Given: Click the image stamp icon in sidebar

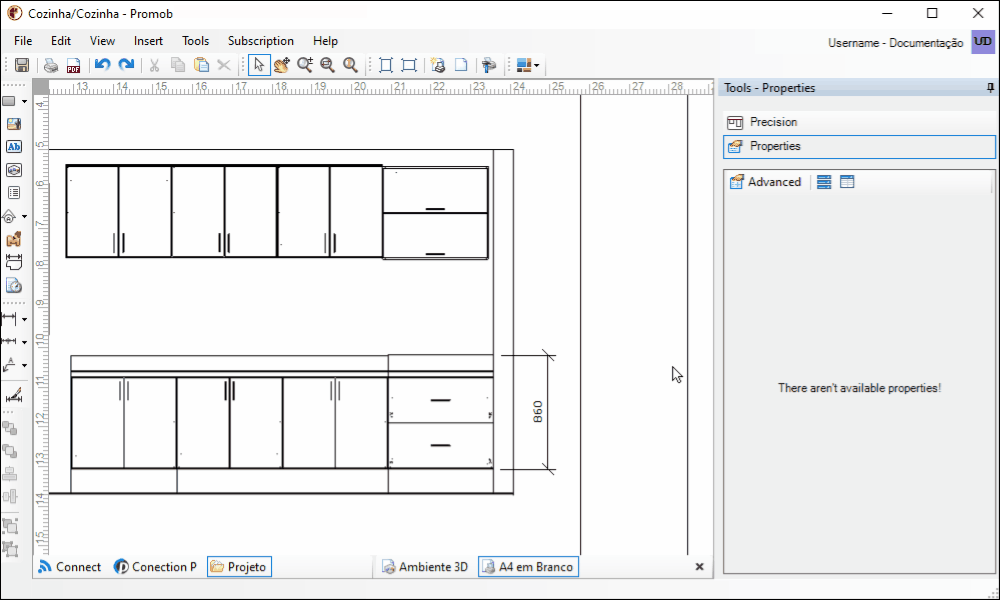Looking at the screenshot, I should pos(13,170).
